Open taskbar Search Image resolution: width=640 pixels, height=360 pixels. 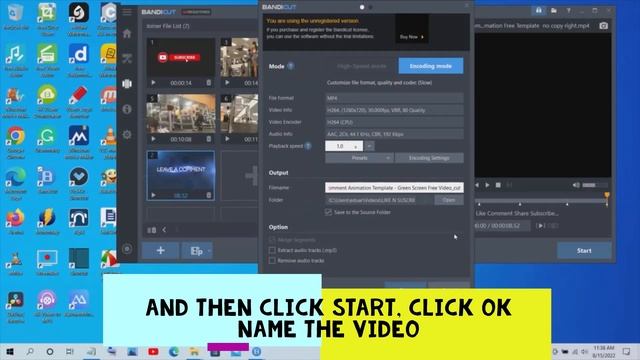(30, 351)
